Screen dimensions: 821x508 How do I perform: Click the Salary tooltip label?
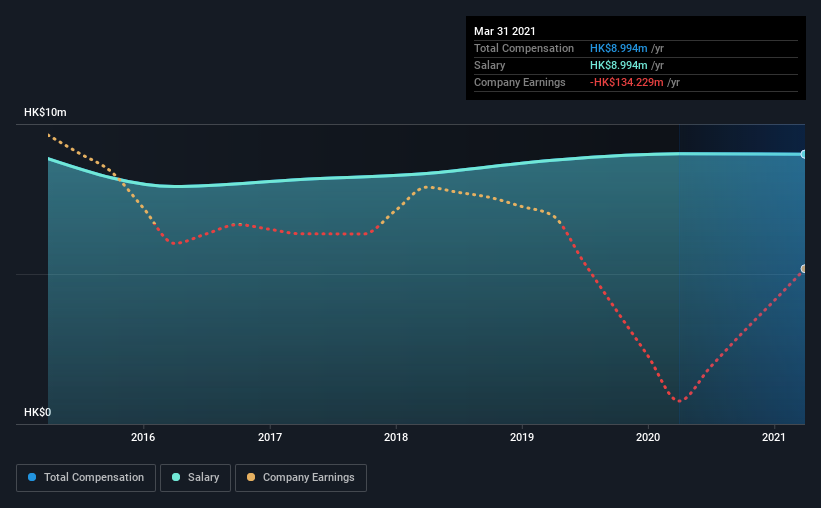pyautogui.click(x=490, y=65)
